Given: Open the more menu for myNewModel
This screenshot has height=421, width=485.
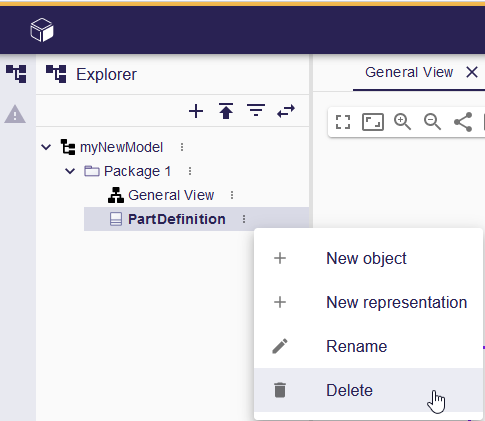Looking at the screenshot, I should [x=182, y=147].
